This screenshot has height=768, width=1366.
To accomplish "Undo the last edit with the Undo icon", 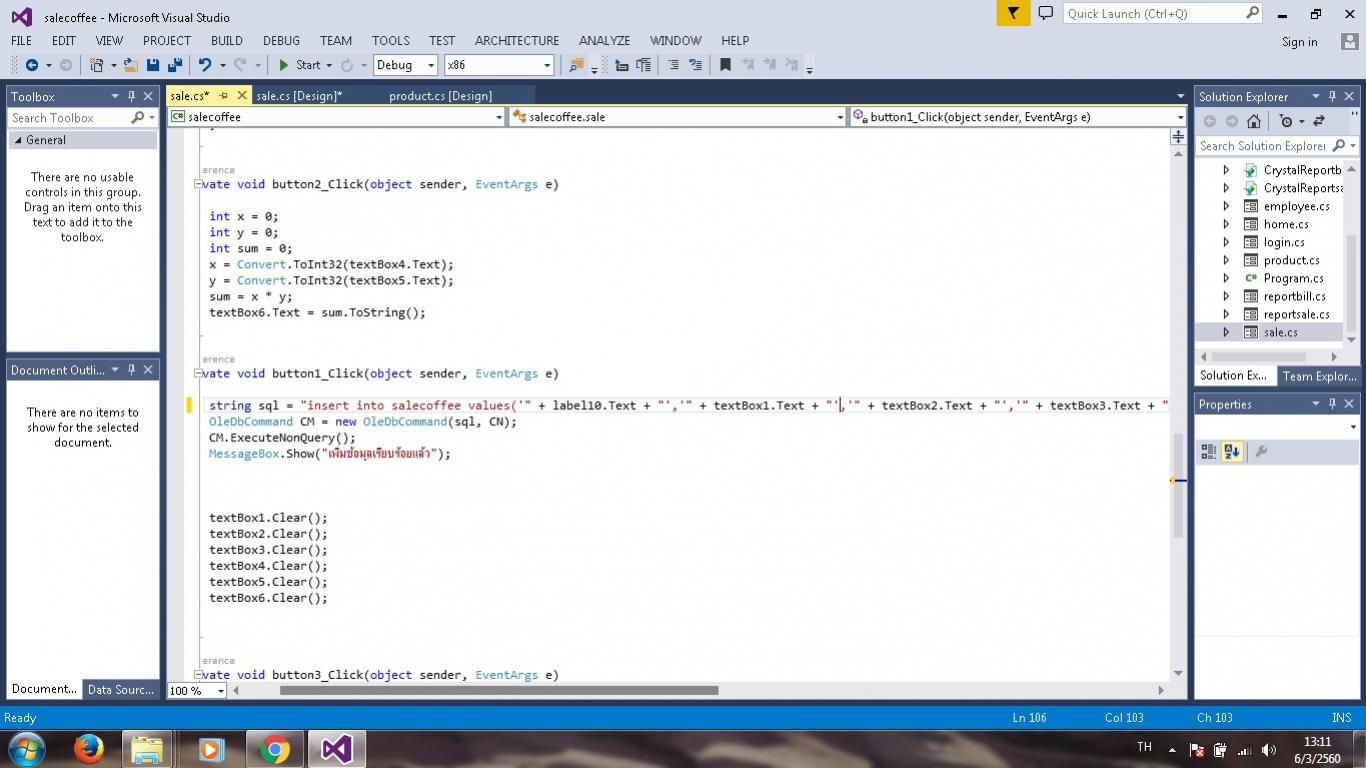I will coord(205,65).
